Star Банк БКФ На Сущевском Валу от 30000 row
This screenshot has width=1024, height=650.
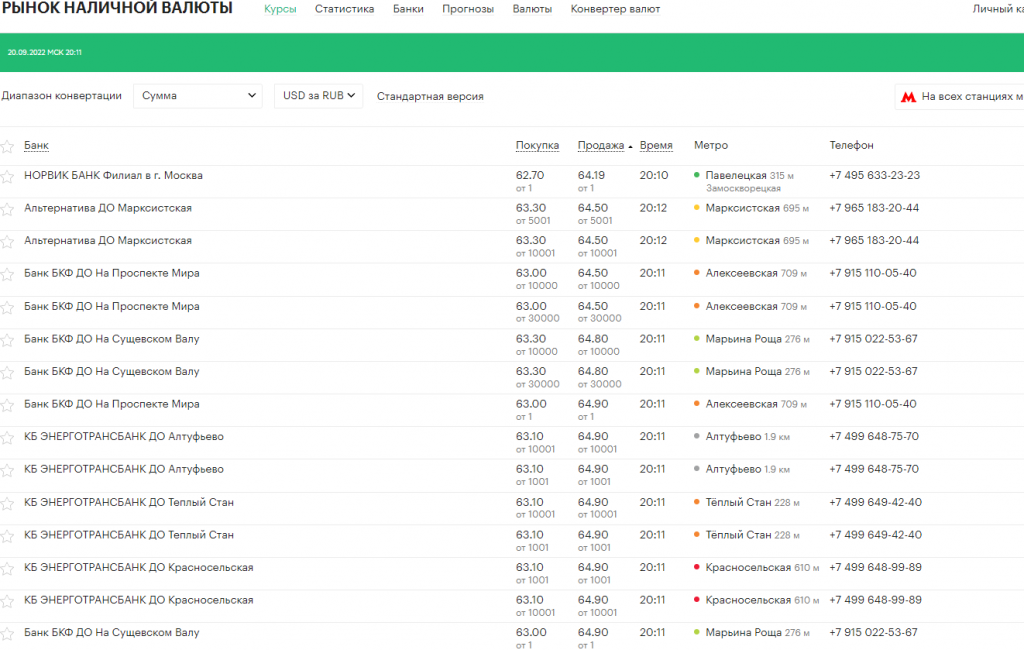point(7,372)
